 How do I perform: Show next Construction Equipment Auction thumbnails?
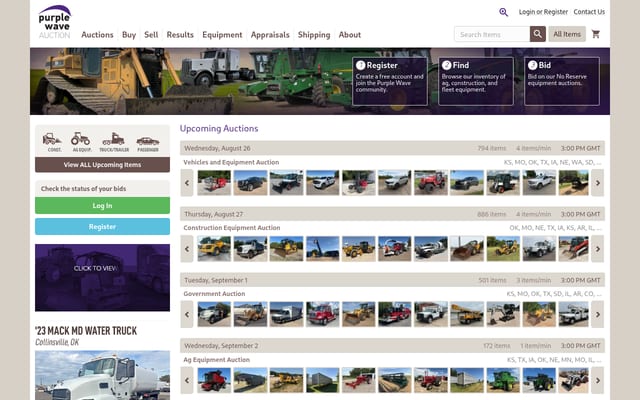point(598,249)
